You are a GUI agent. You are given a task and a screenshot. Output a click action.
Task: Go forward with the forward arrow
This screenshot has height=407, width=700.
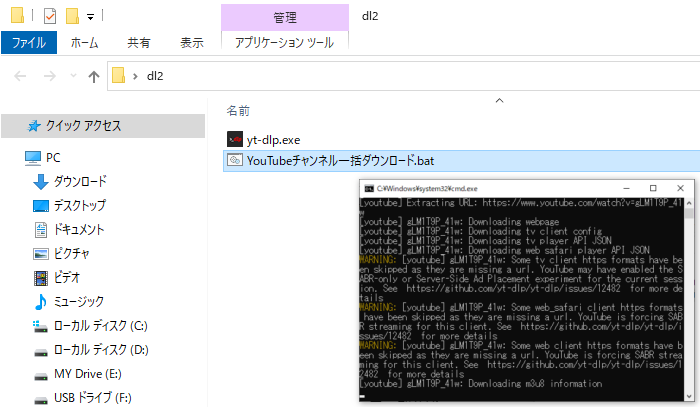tap(50, 76)
